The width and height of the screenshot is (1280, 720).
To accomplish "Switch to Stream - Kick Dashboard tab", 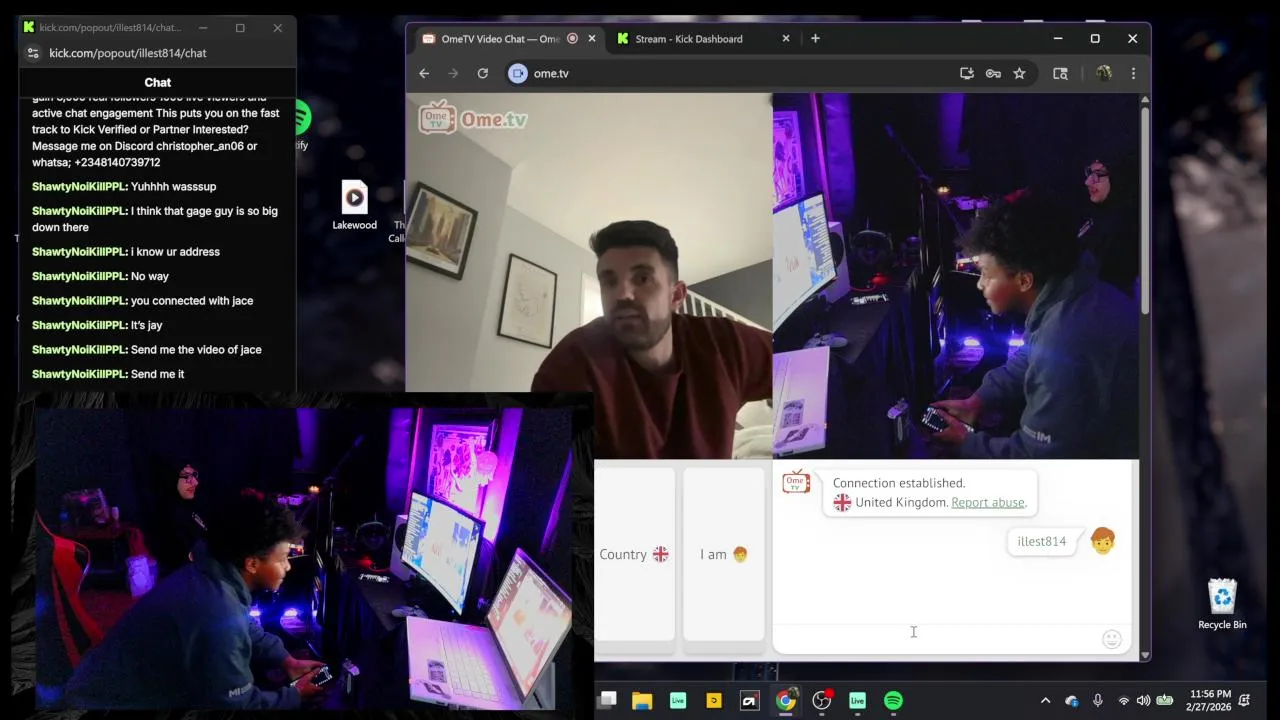I will [x=689, y=39].
